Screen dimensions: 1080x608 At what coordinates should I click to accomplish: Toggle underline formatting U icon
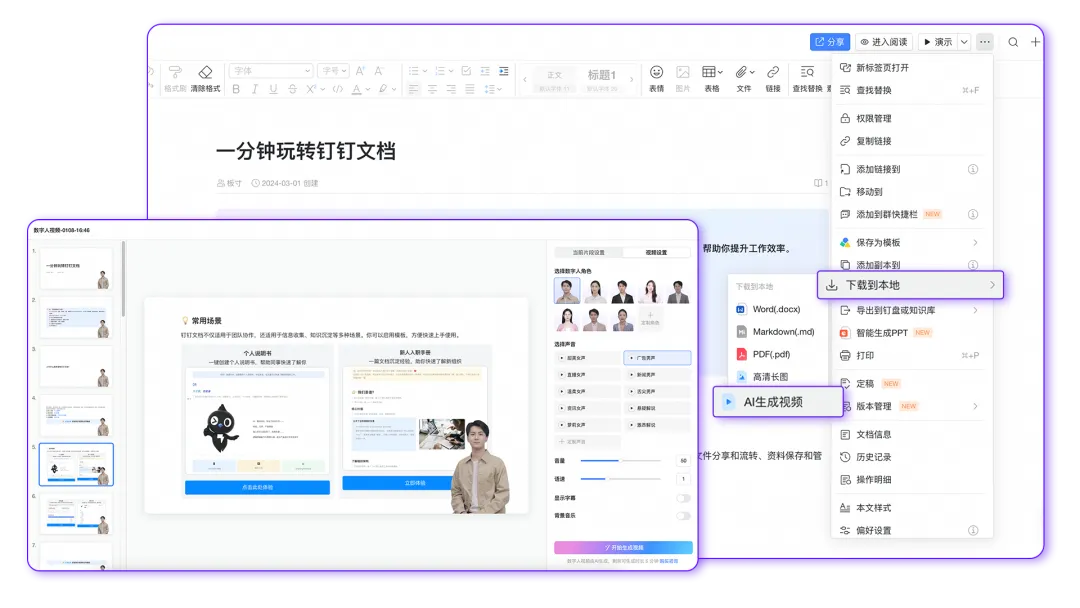point(273,89)
